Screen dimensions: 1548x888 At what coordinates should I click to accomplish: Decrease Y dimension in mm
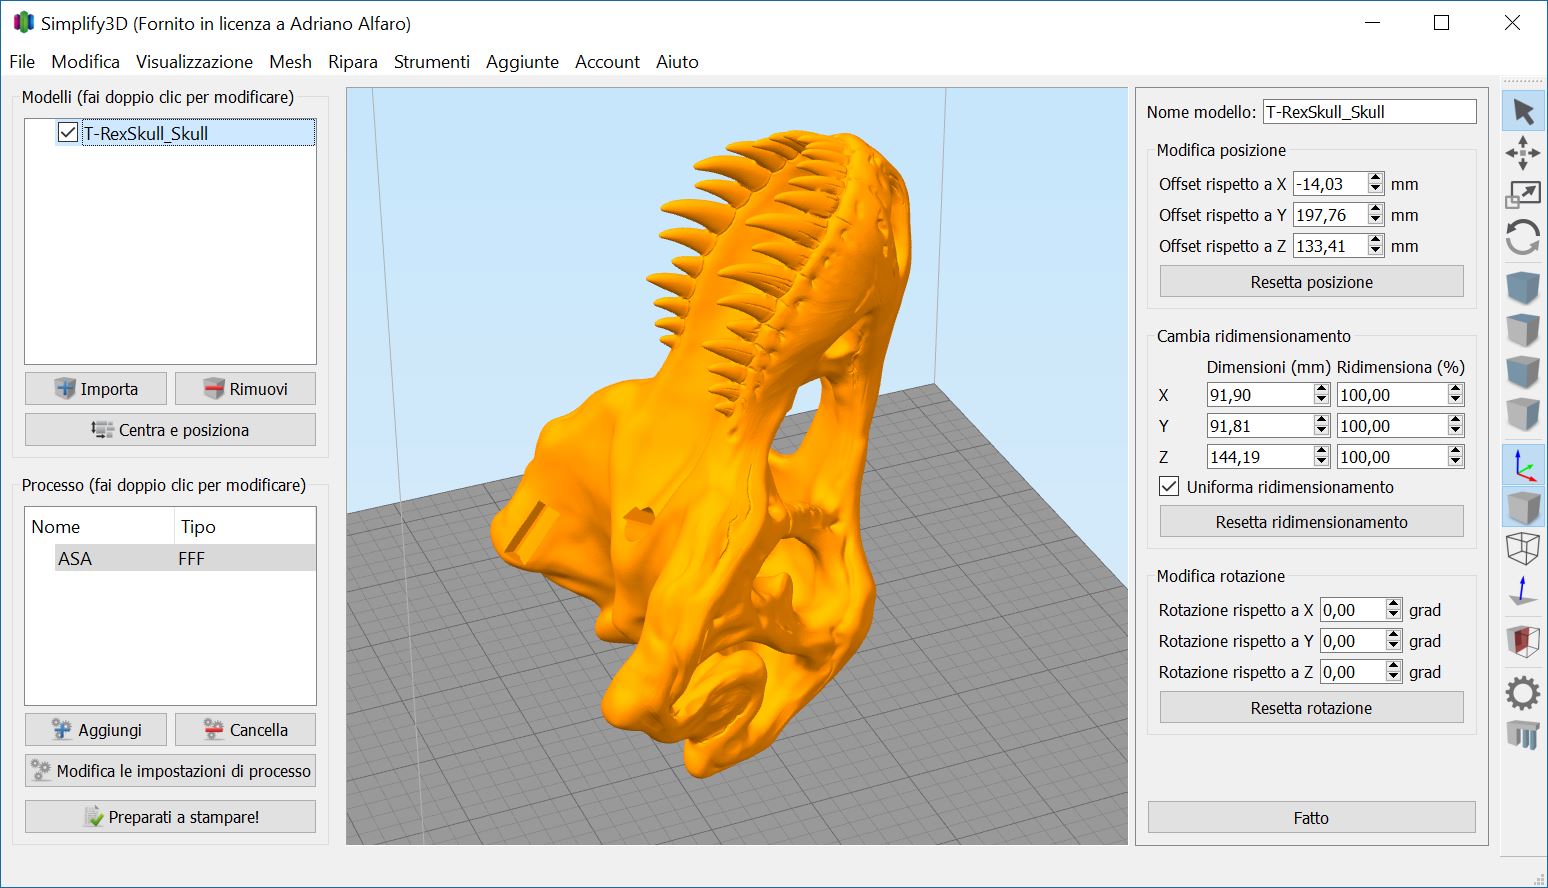point(1322,431)
